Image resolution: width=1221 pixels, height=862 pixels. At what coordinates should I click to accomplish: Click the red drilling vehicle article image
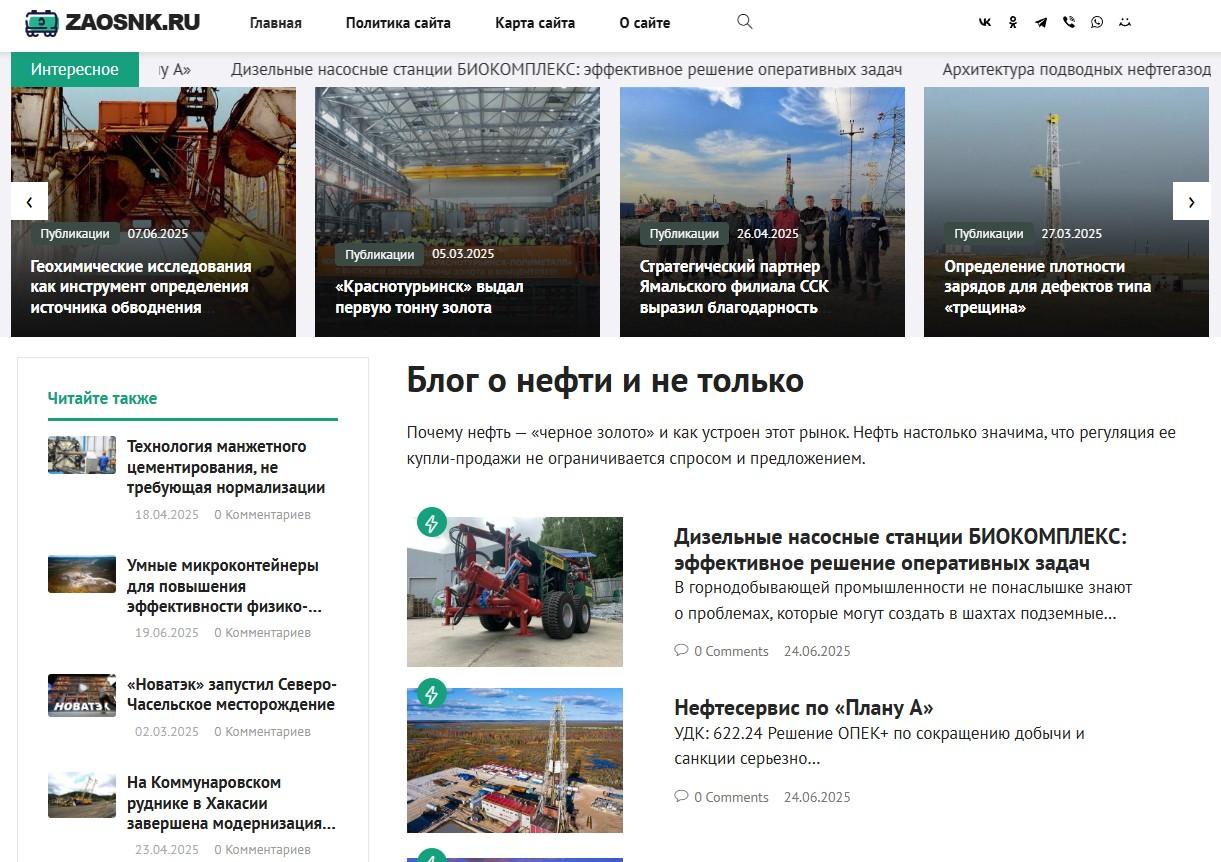[515, 592]
